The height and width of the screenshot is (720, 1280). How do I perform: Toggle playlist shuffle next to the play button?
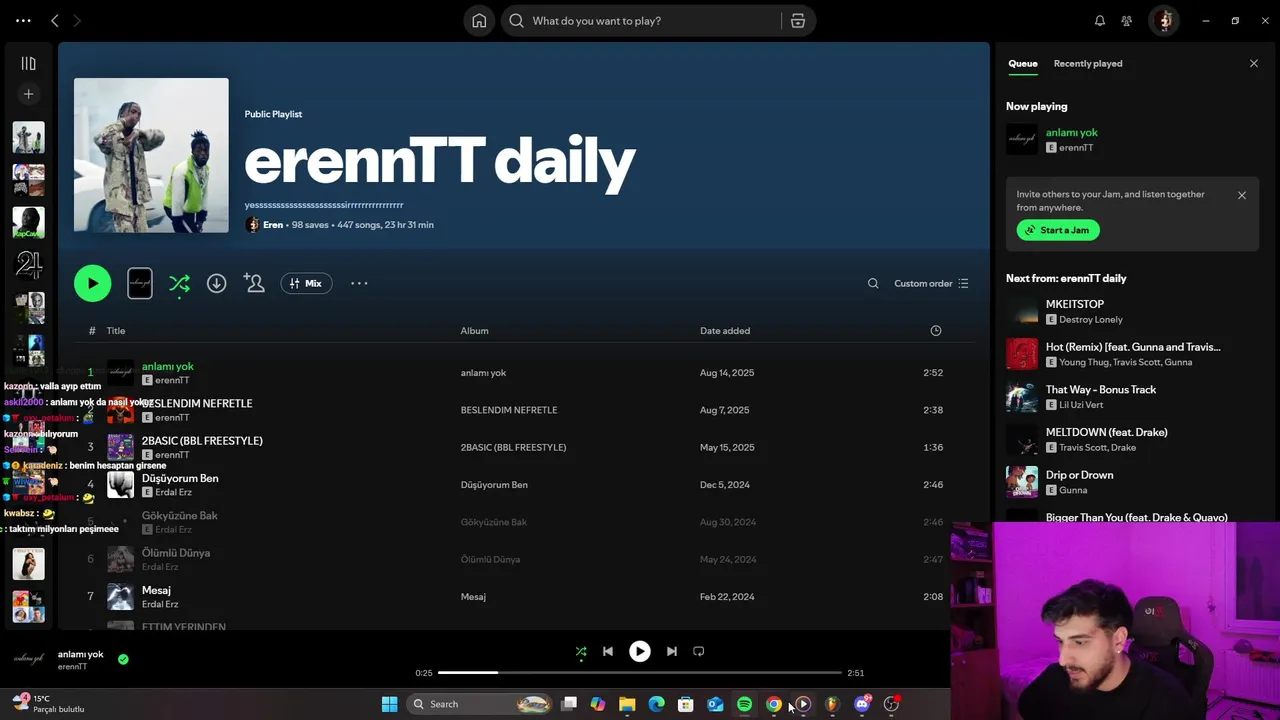(179, 283)
